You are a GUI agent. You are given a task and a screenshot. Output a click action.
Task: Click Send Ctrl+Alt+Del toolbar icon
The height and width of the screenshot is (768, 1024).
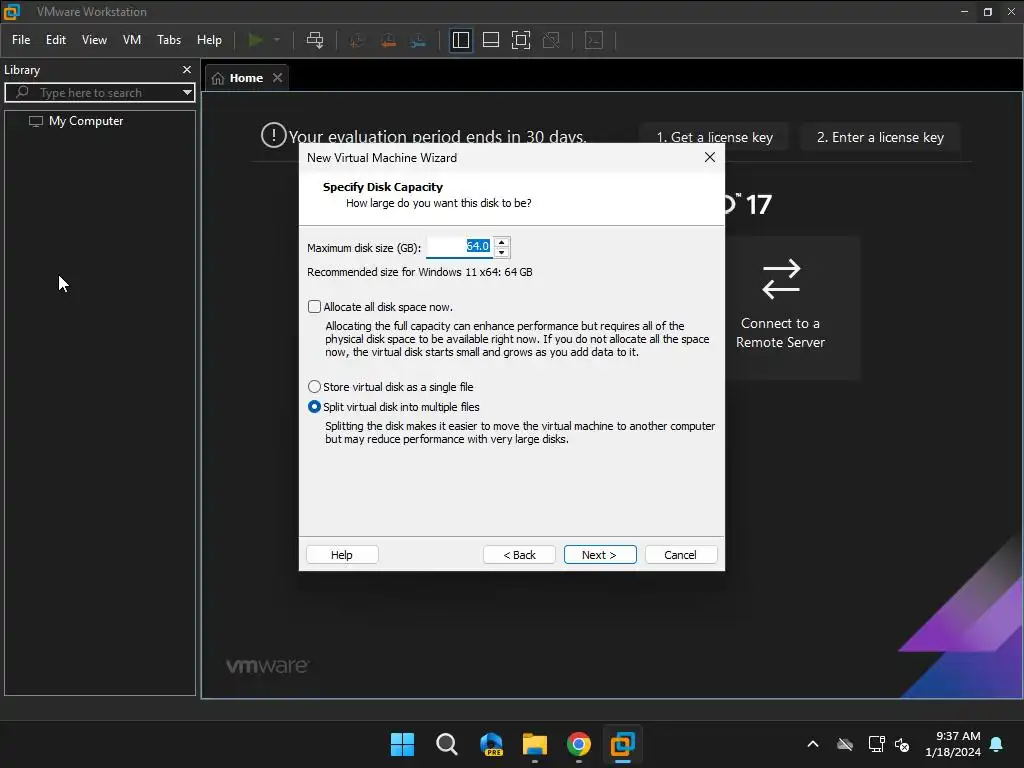(x=315, y=40)
